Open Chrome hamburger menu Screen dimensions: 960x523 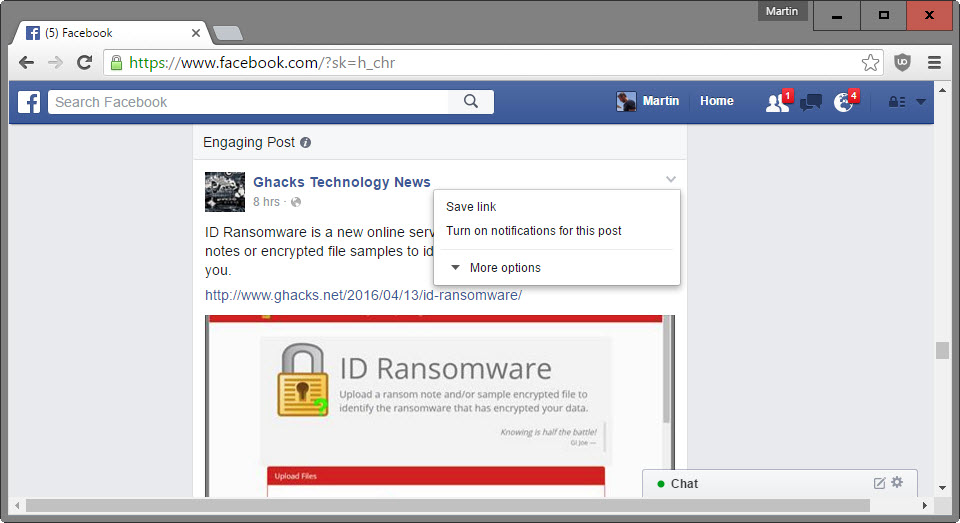click(x=934, y=62)
